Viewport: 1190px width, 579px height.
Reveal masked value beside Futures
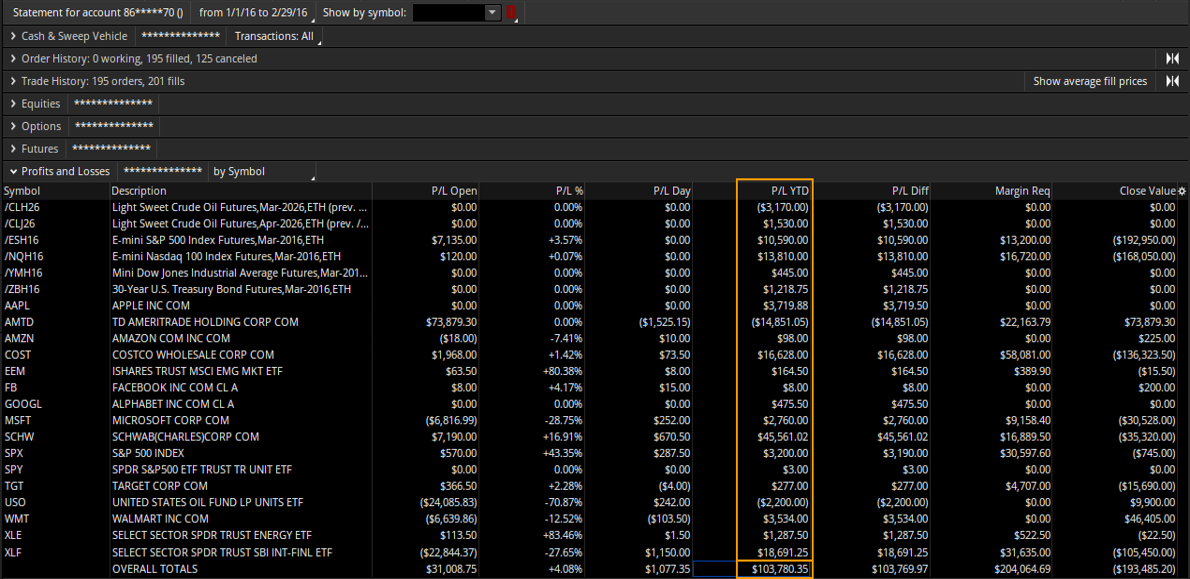coord(111,149)
